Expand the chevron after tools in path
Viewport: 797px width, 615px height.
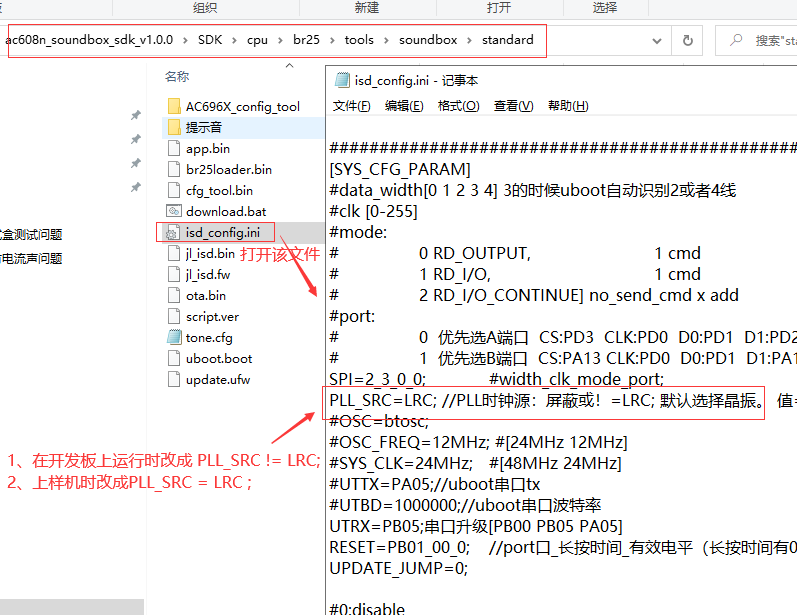click(x=386, y=40)
